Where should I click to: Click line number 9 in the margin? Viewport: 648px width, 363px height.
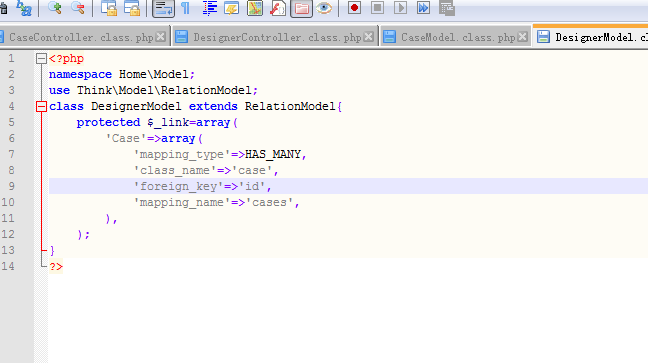[x=11, y=186]
